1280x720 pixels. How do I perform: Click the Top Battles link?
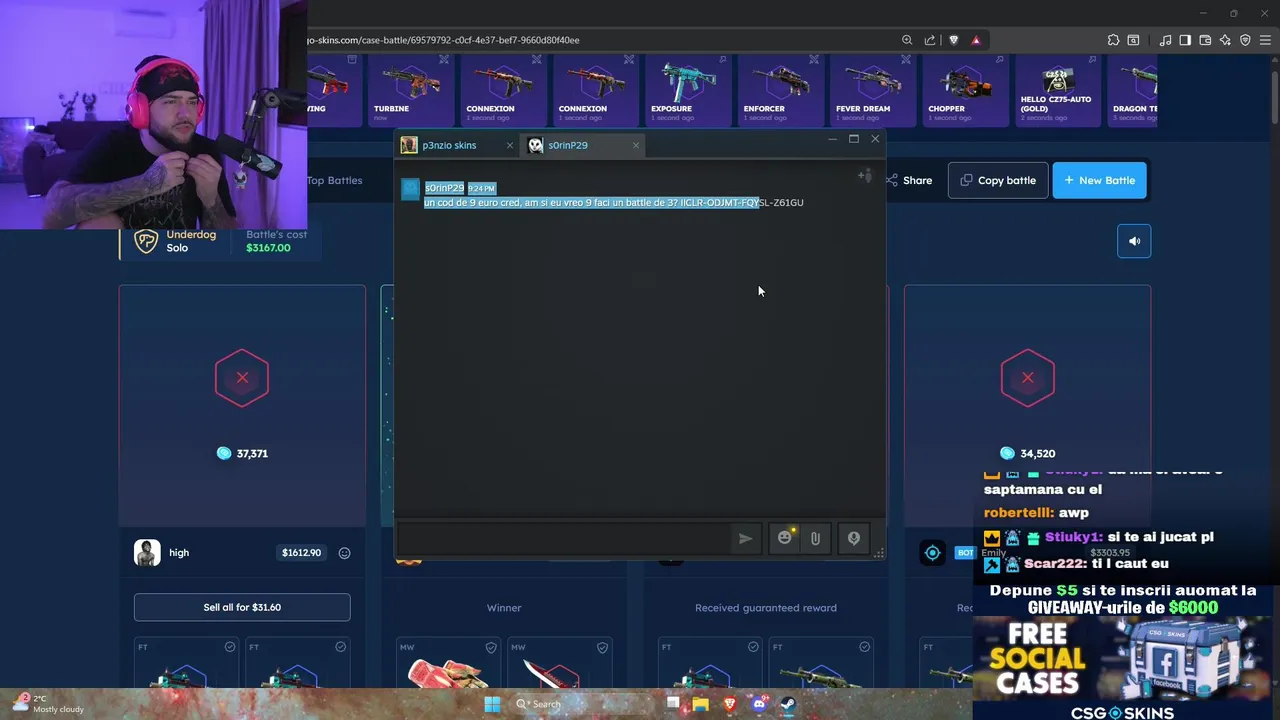(x=334, y=180)
